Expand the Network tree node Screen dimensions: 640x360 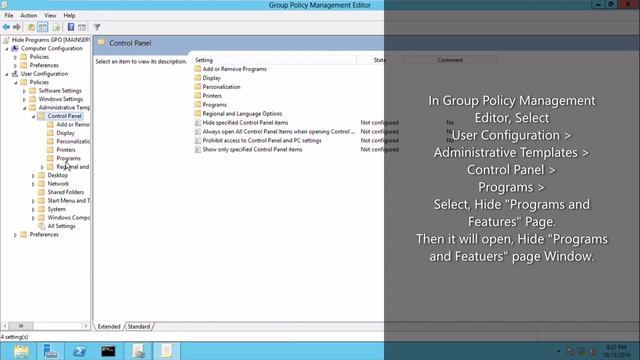tap(33, 184)
